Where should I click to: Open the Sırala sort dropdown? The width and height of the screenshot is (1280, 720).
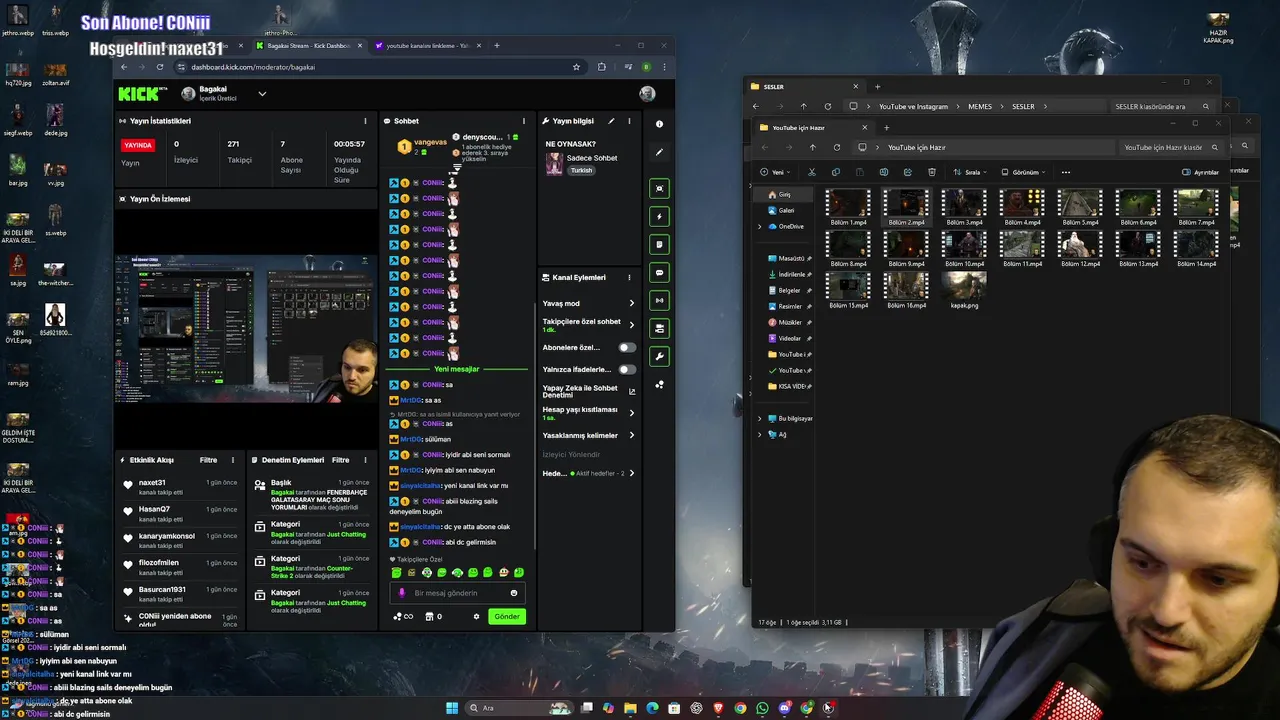(970, 172)
